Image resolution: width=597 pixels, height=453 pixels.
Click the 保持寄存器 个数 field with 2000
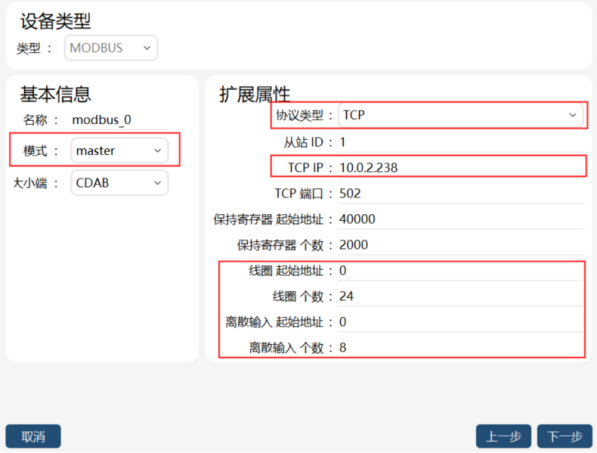coord(461,244)
